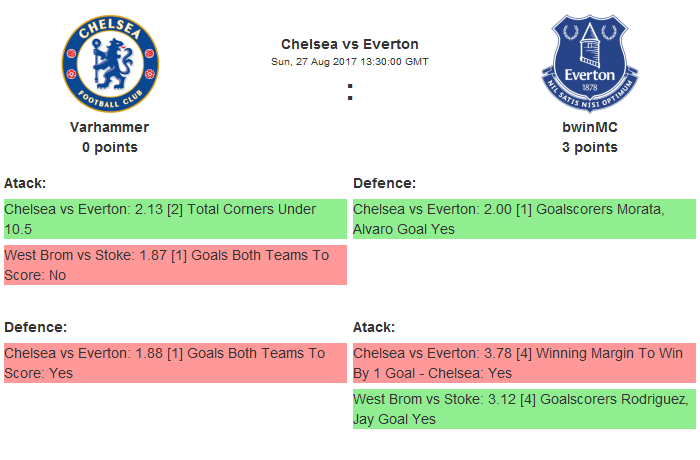Click the Everton club crest
The height and width of the screenshot is (460, 700).
point(589,63)
